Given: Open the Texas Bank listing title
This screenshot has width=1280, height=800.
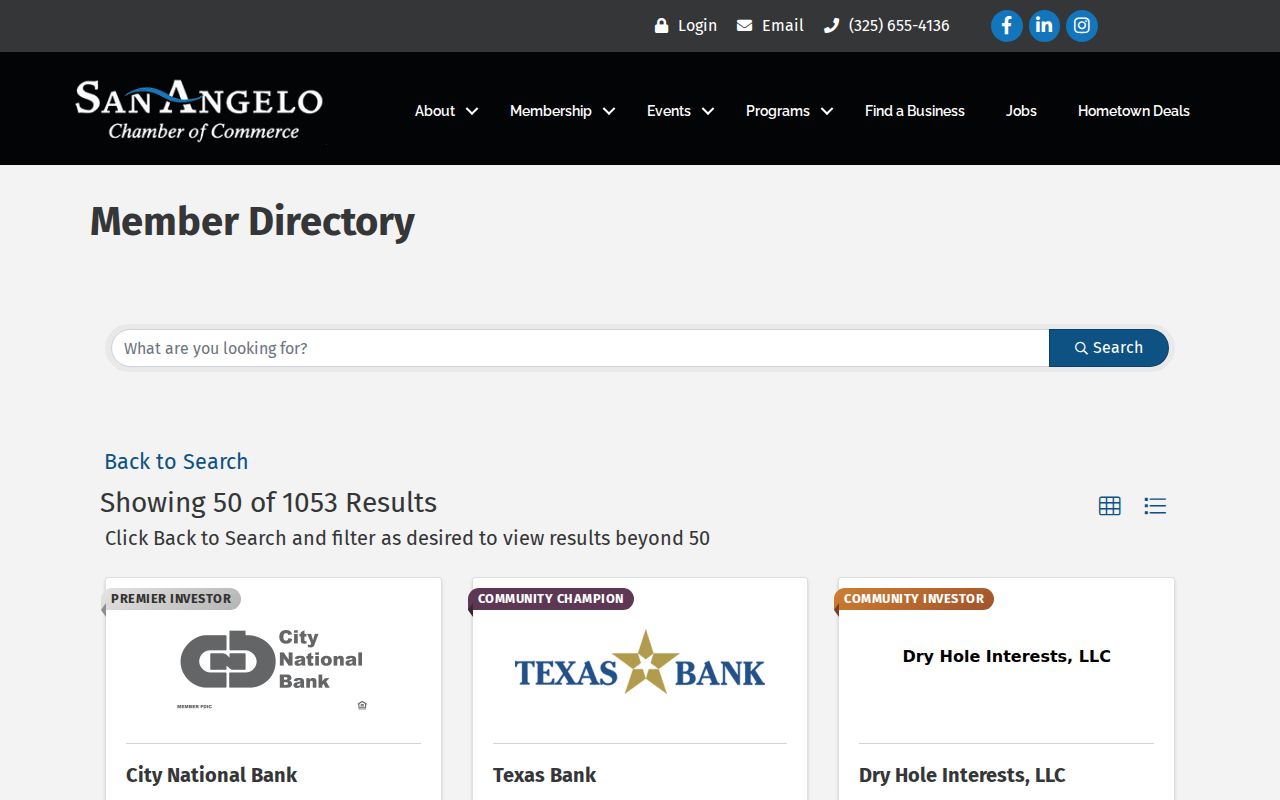Looking at the screenshot, I should 545,775.
